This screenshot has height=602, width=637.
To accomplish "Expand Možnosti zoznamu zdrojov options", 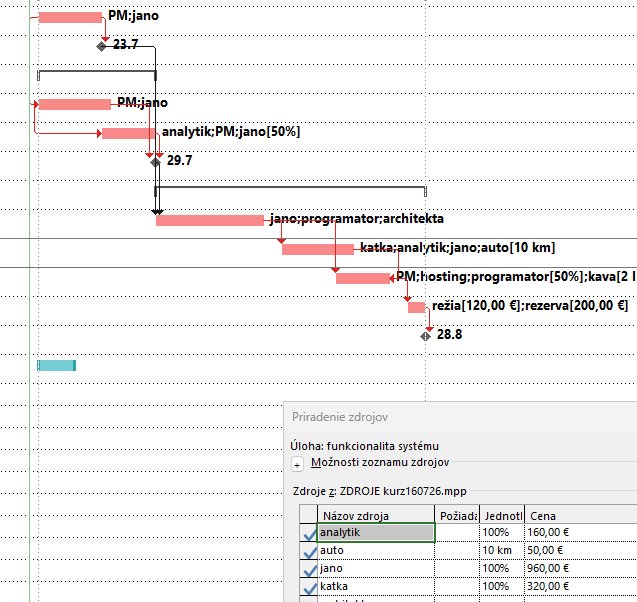I will 297,465.
